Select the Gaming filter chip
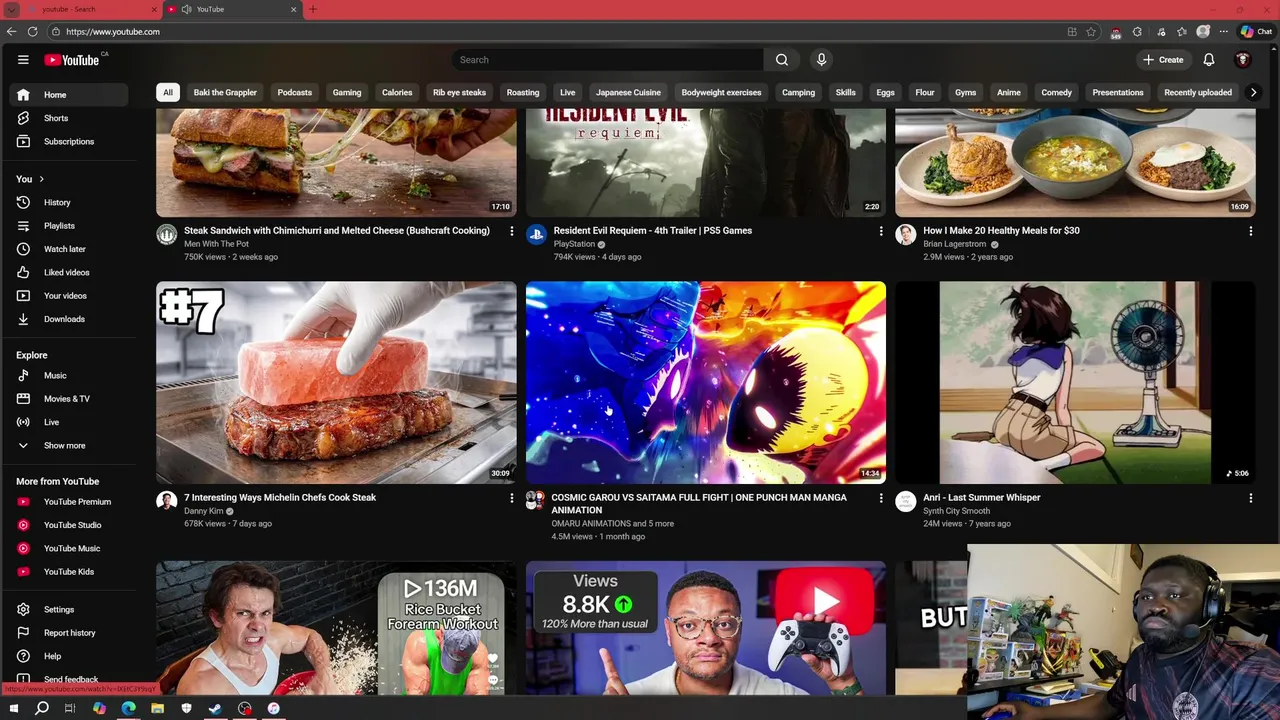The width and height of the screenshot is (1280, 720). 347,92
